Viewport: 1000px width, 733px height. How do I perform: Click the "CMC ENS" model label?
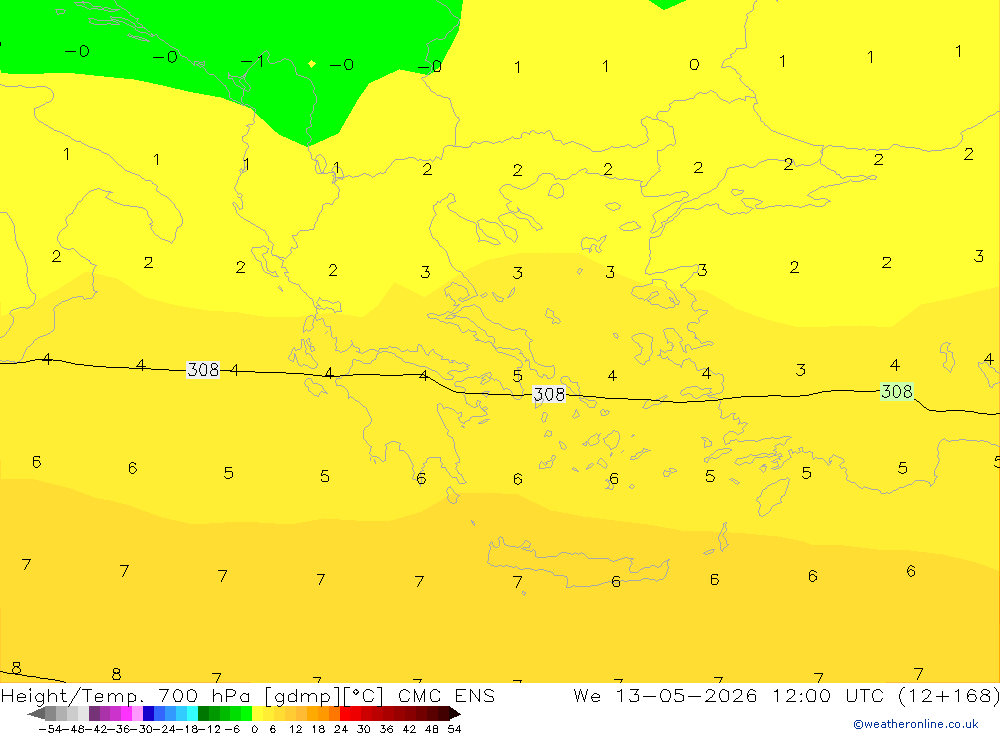tap(446, 696)
